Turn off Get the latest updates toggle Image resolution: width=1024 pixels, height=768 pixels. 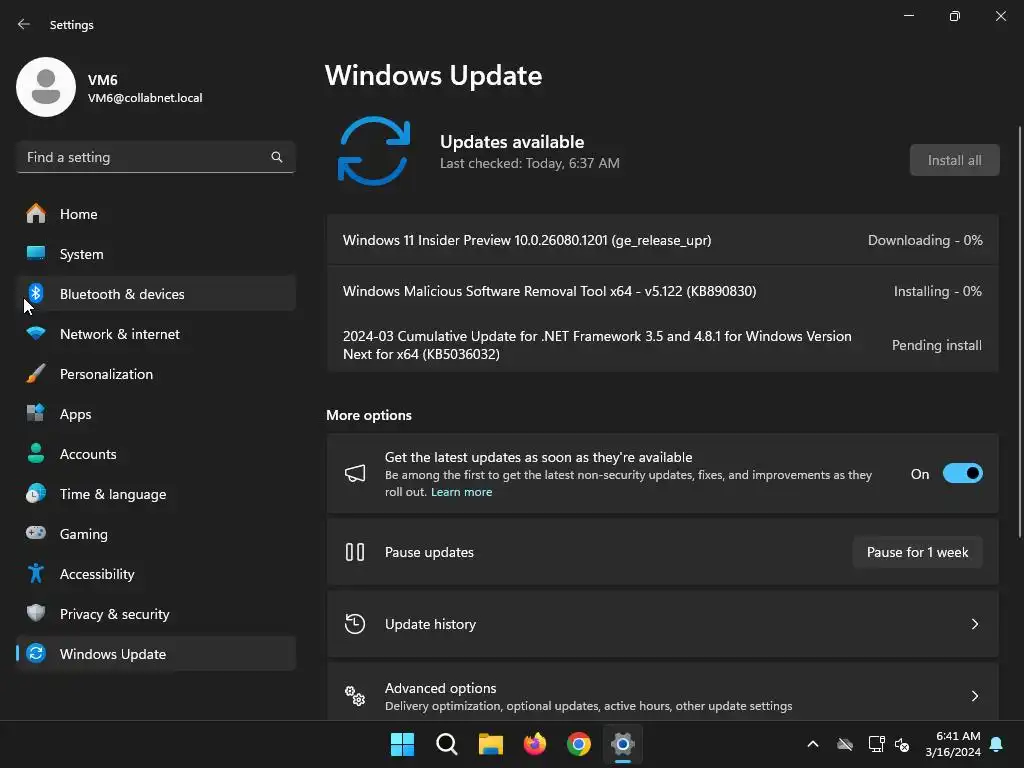(963, 473)
